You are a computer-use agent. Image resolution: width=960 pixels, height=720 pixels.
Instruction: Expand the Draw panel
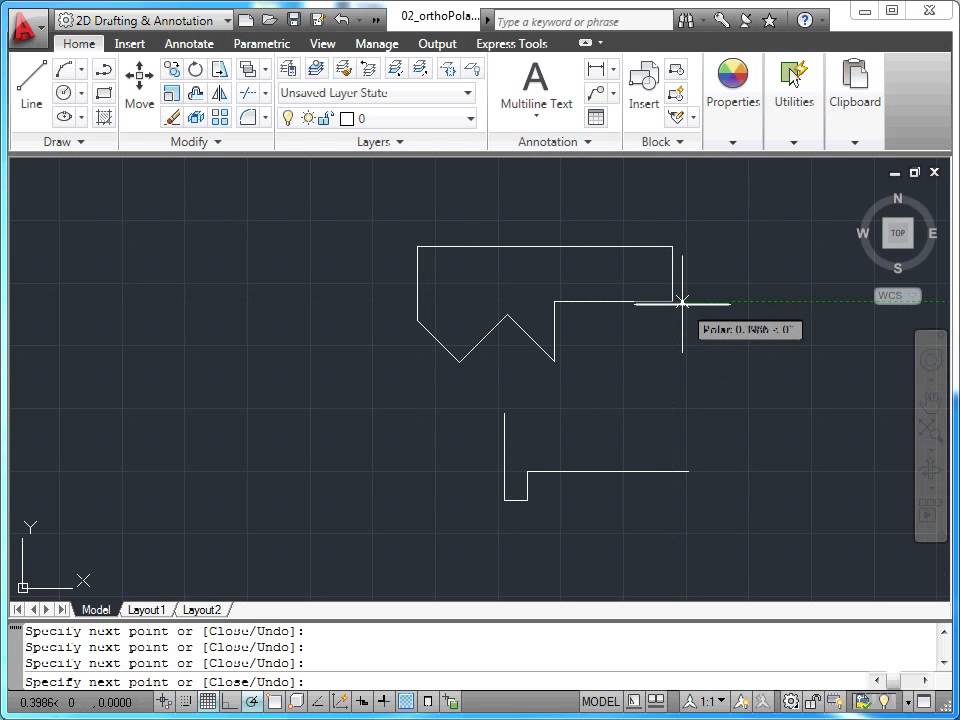coord(64,141)
